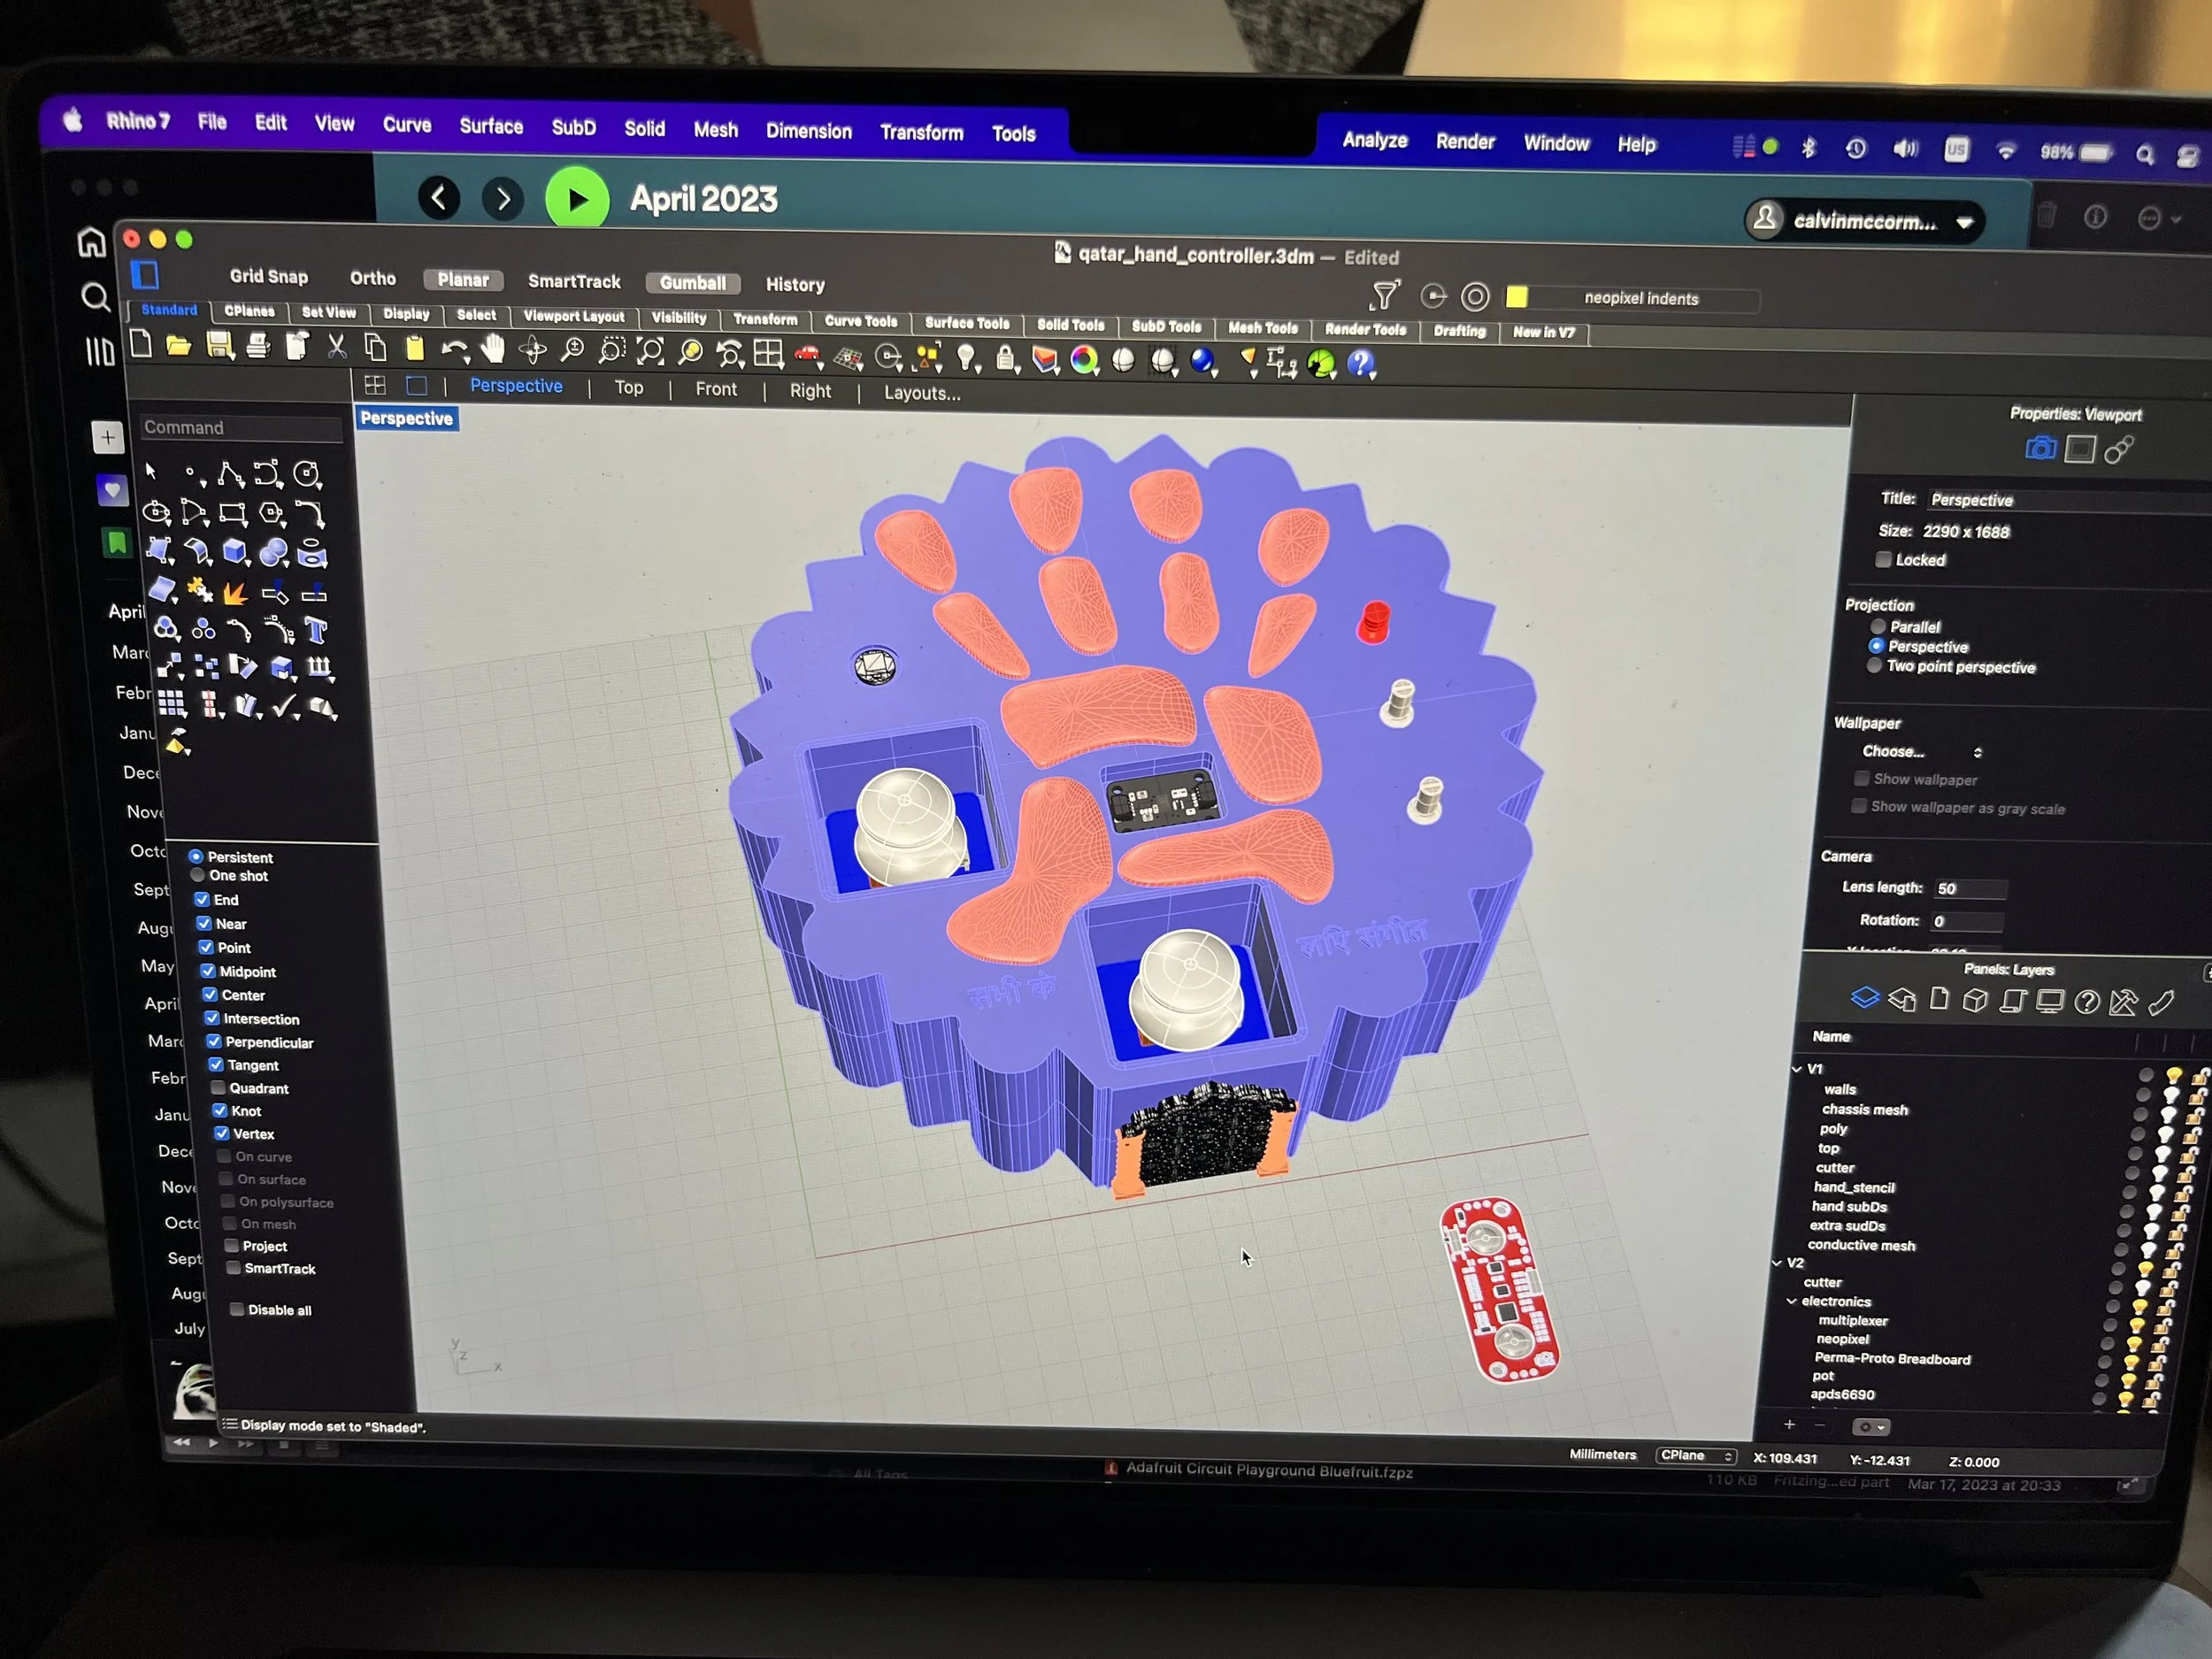Select the Parallel projection radio button
This screenshot has height=1659, width=2212.
tap(1878, 627)
